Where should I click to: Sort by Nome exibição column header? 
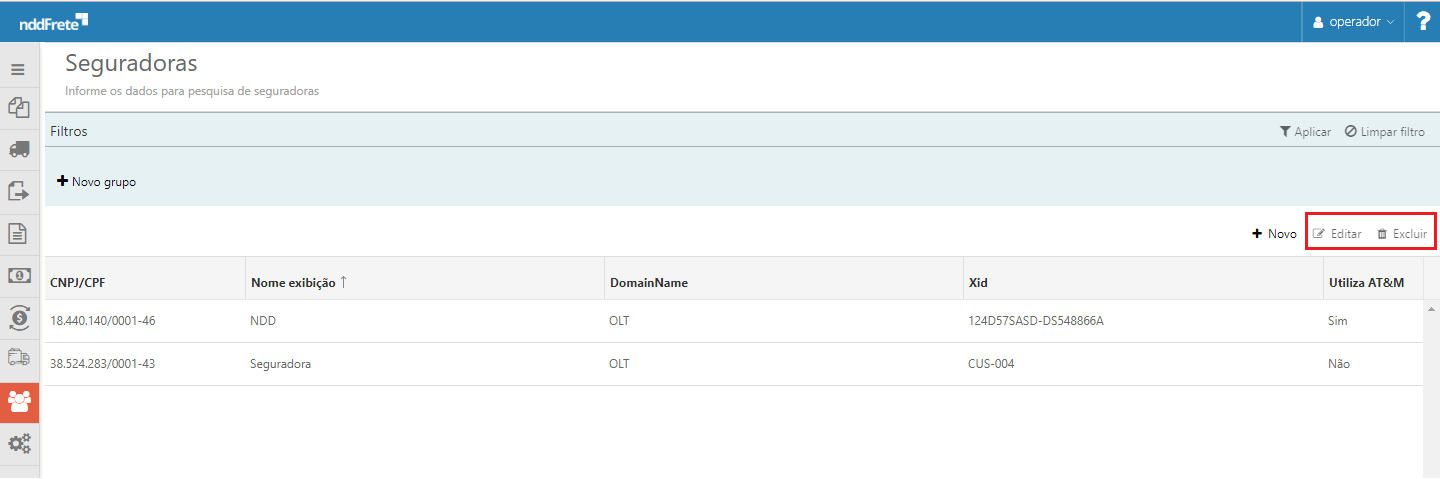coord(299,282)
